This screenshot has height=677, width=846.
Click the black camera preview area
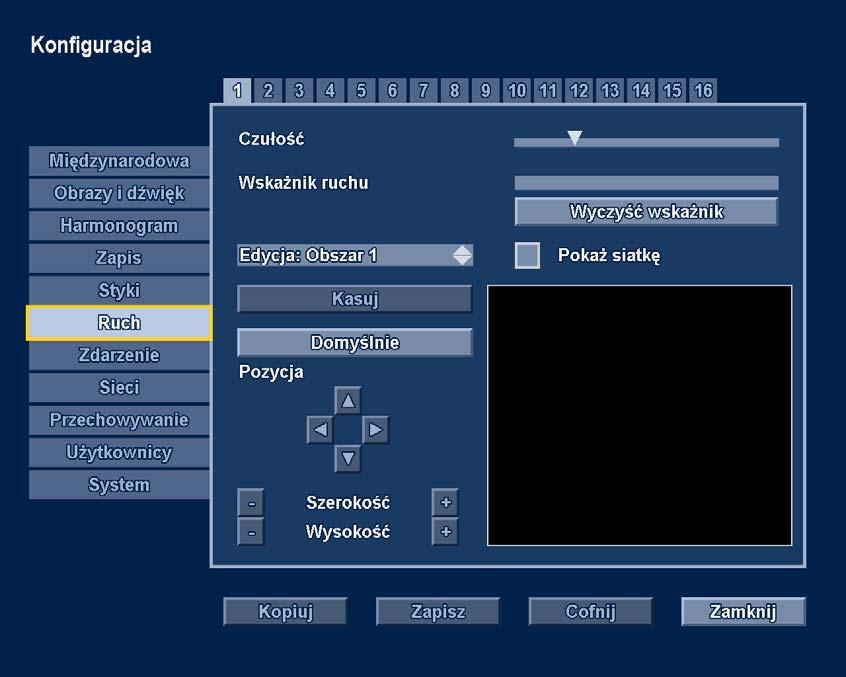[x=639, y=415]
